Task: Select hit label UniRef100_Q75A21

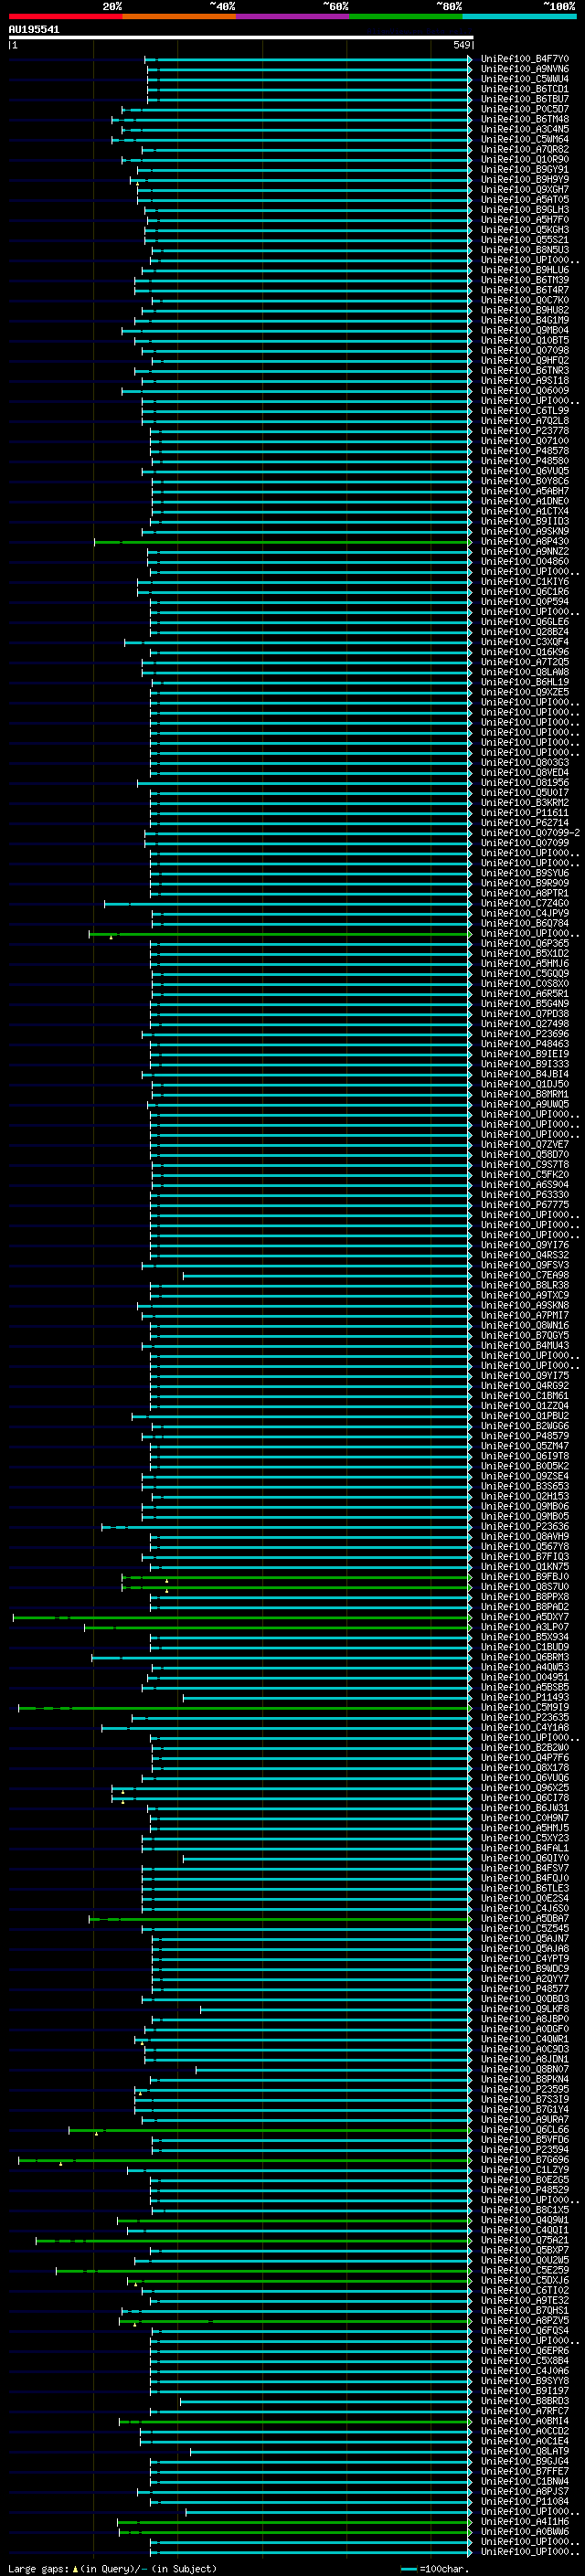Action: click(524, 2240)
